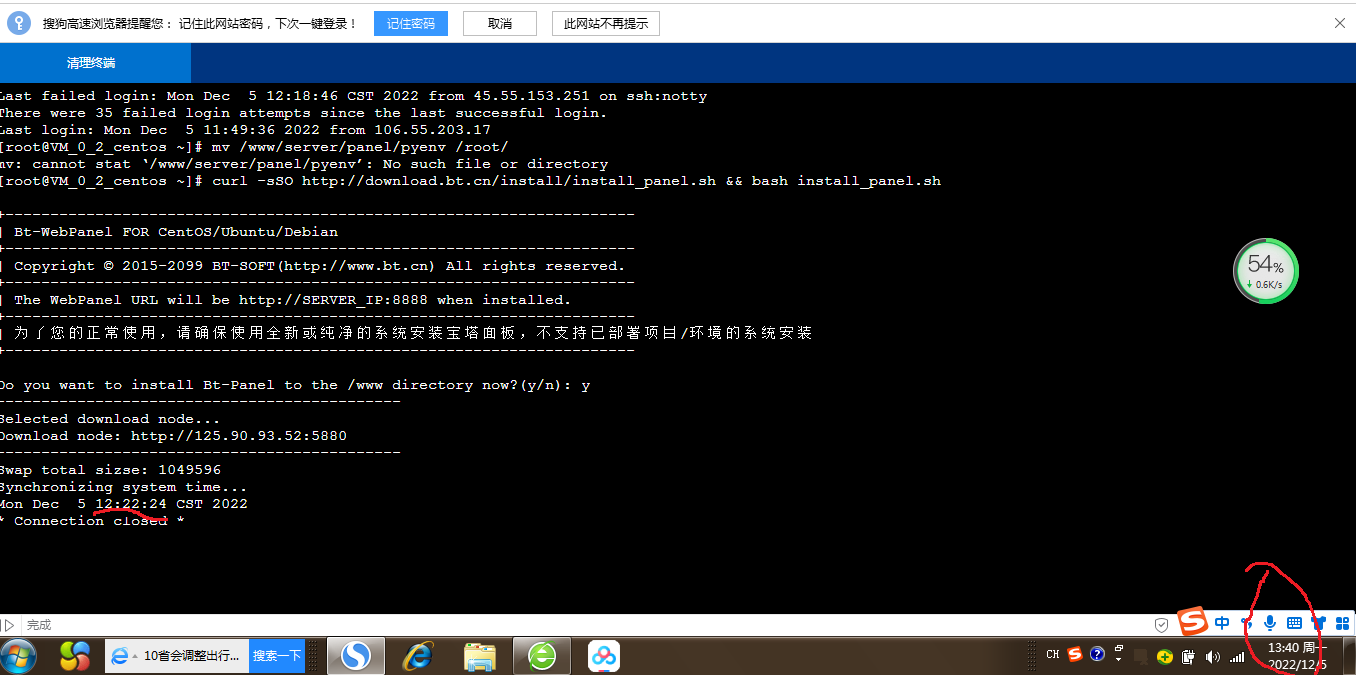Screen dimensions: 1356x675
Task: Click the play triangle icon in status bar
Action: click(x=10, y=625)
